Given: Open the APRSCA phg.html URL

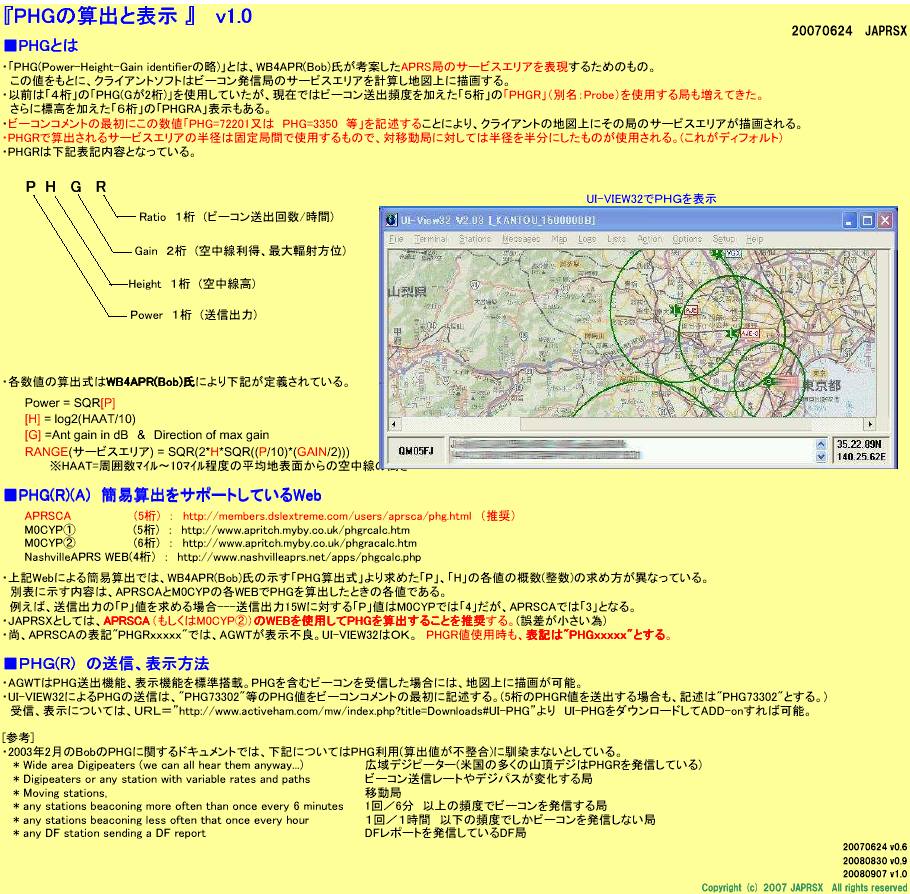Looking at the screenshot, I should pos(327,516).
